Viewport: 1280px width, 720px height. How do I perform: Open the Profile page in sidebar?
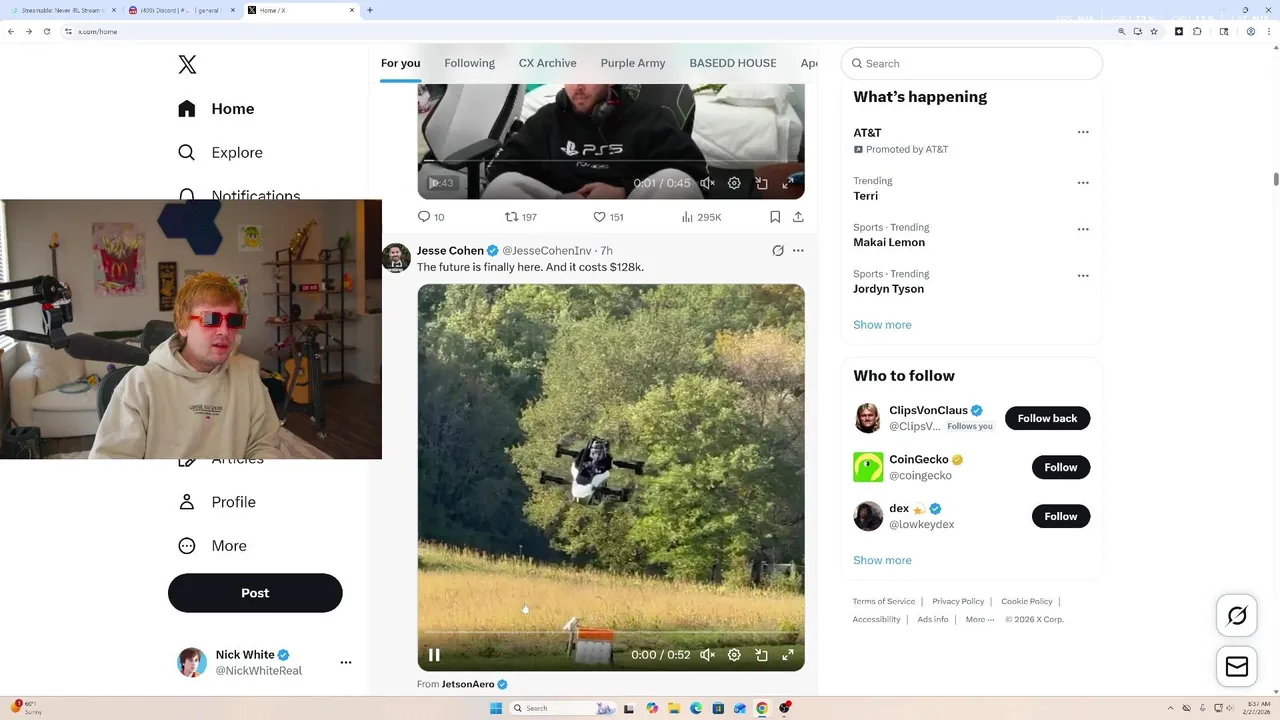216,502
